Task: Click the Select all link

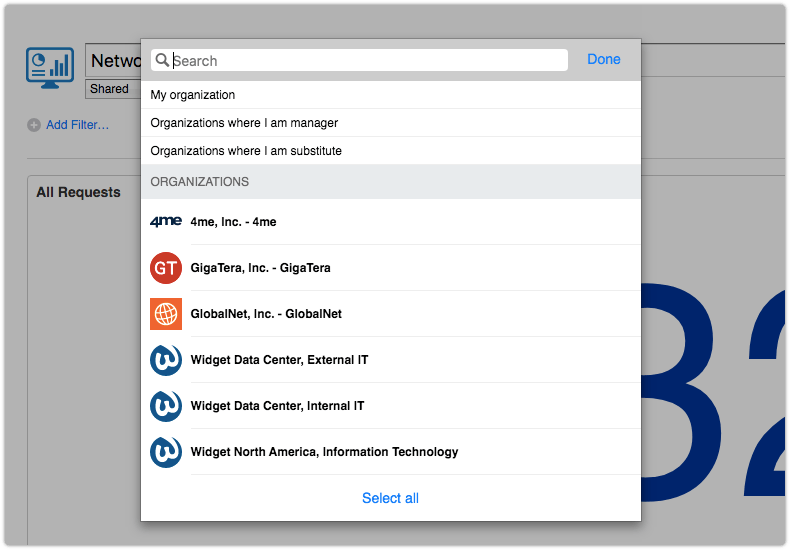Action: [x=390, y=498]
